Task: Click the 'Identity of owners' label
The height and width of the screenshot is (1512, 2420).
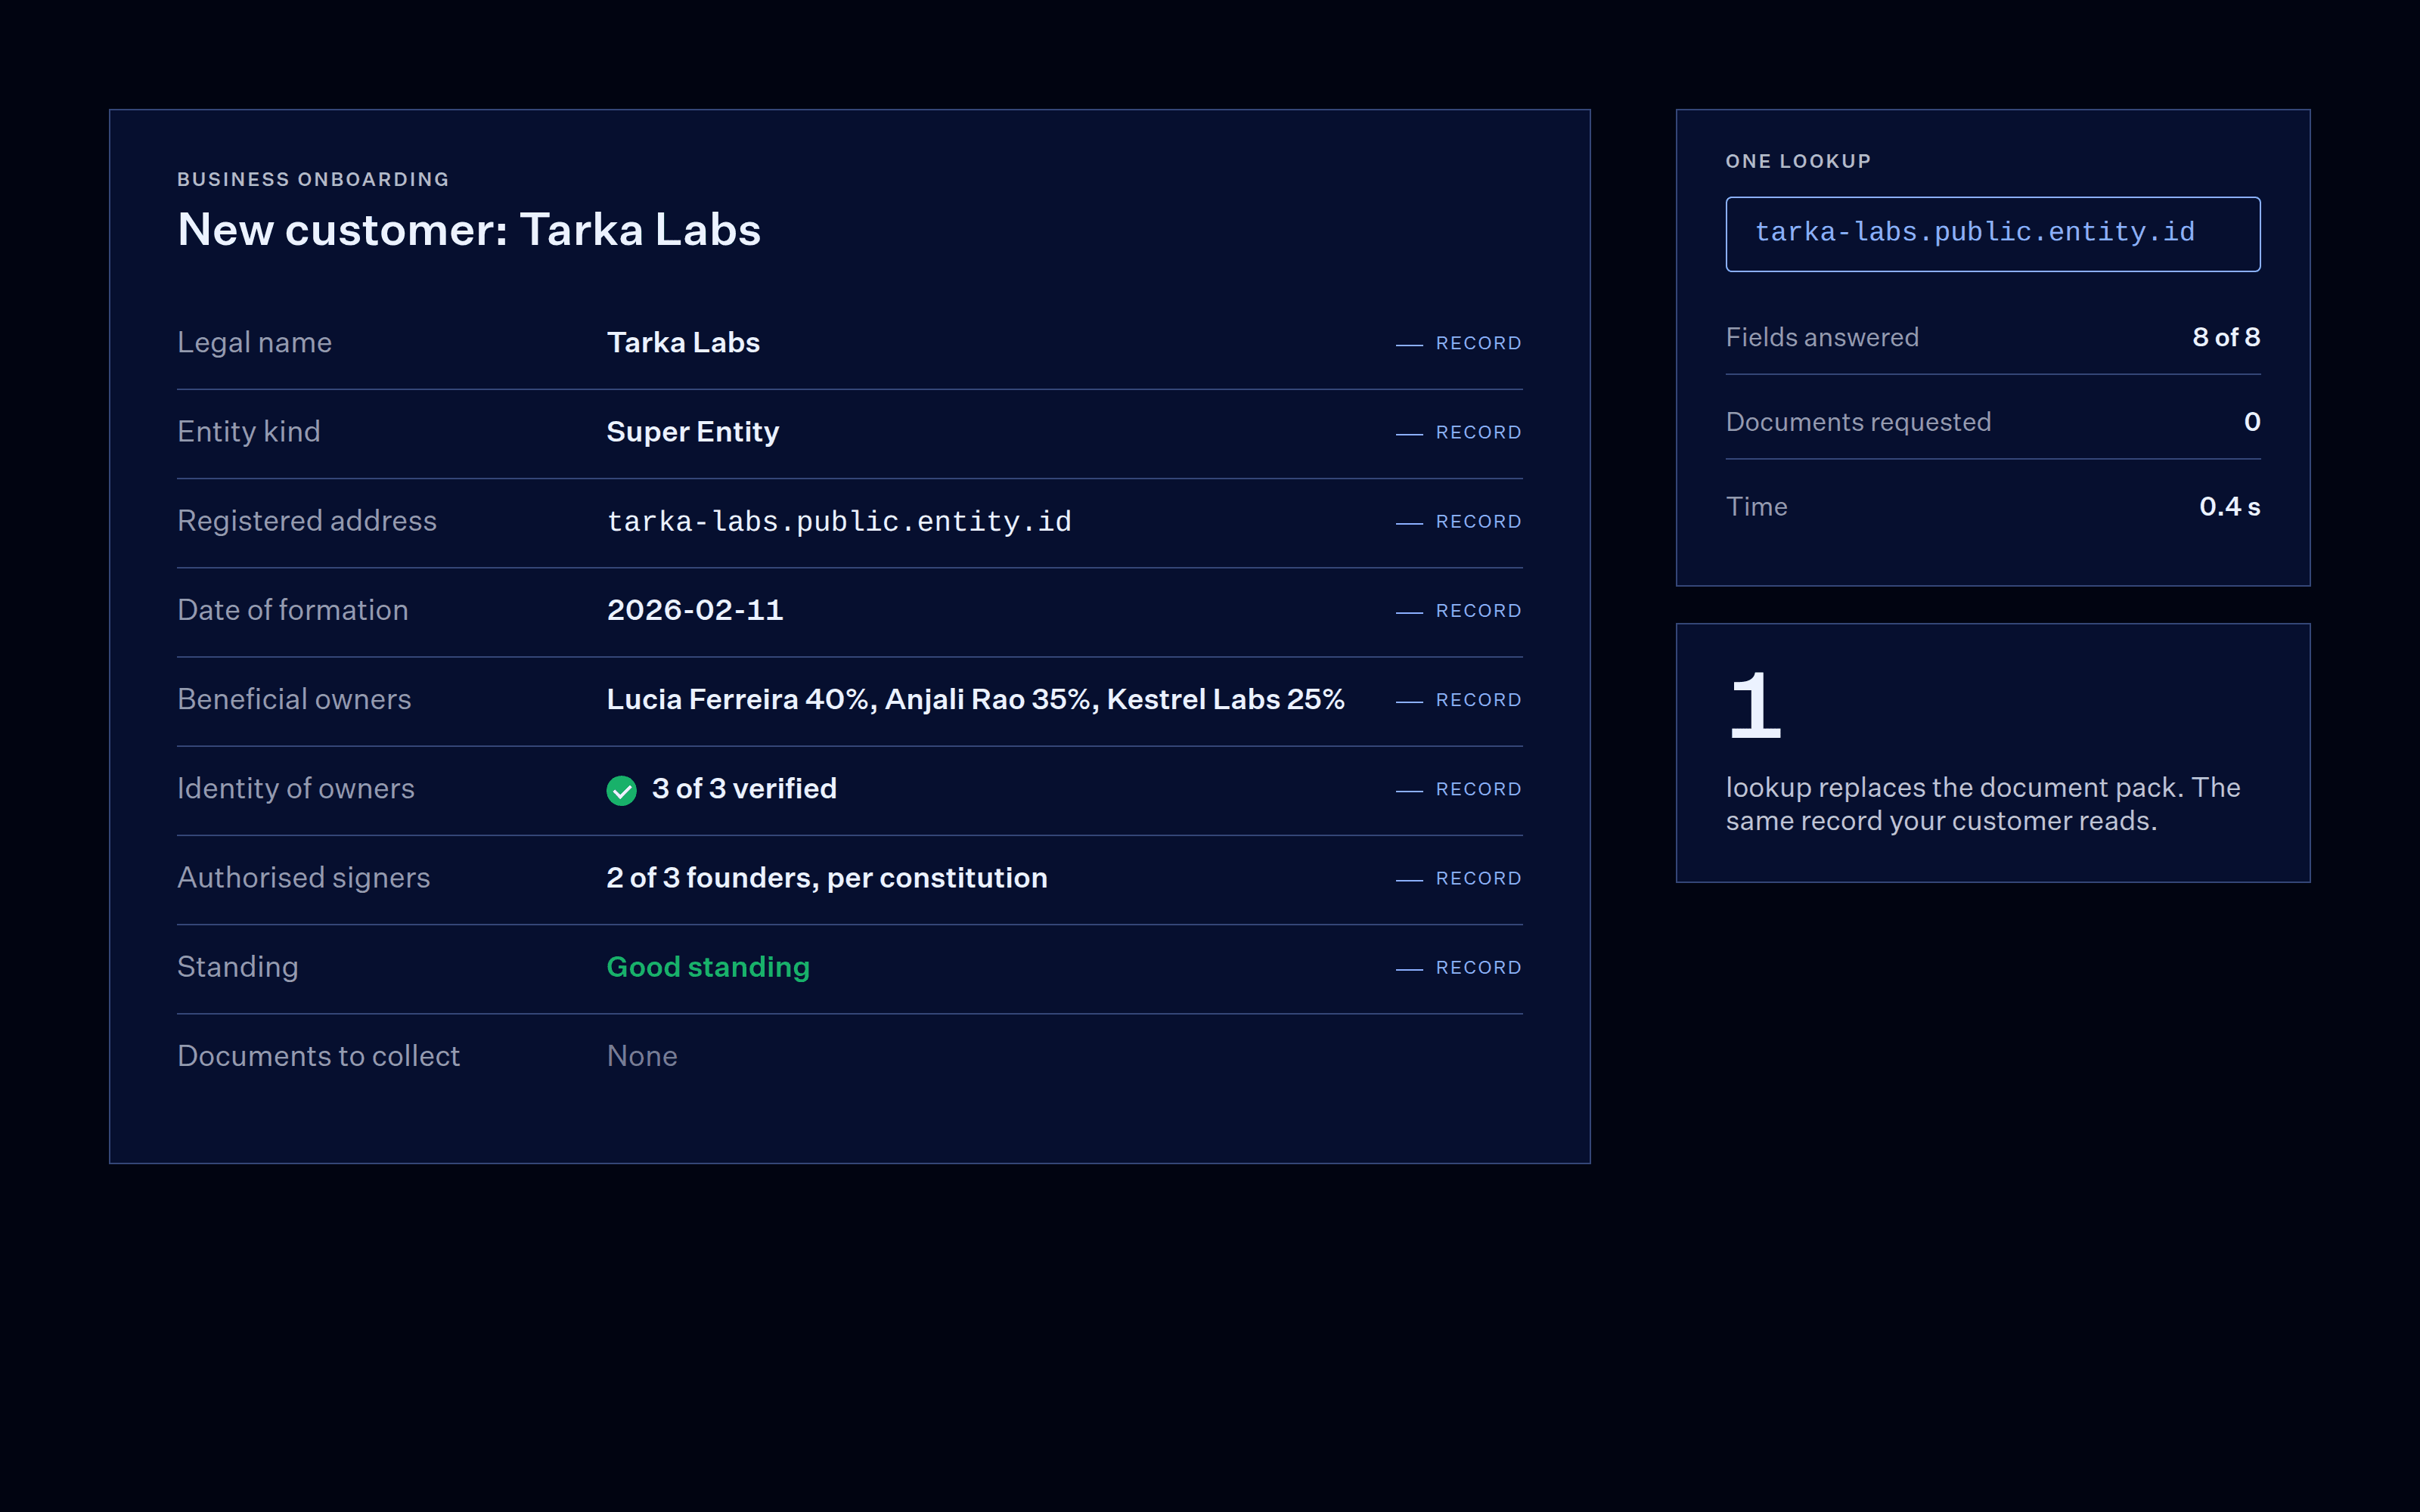Action: (x=295, y=789)
